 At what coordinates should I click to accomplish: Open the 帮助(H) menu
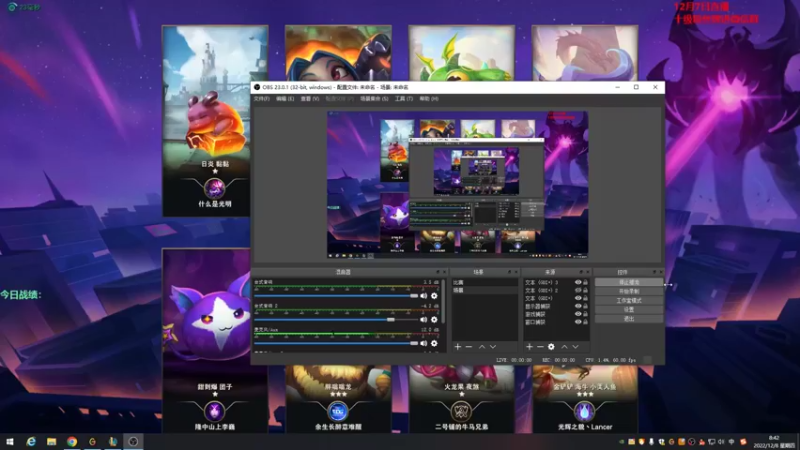pyautogui.click(x=429, y=98)
